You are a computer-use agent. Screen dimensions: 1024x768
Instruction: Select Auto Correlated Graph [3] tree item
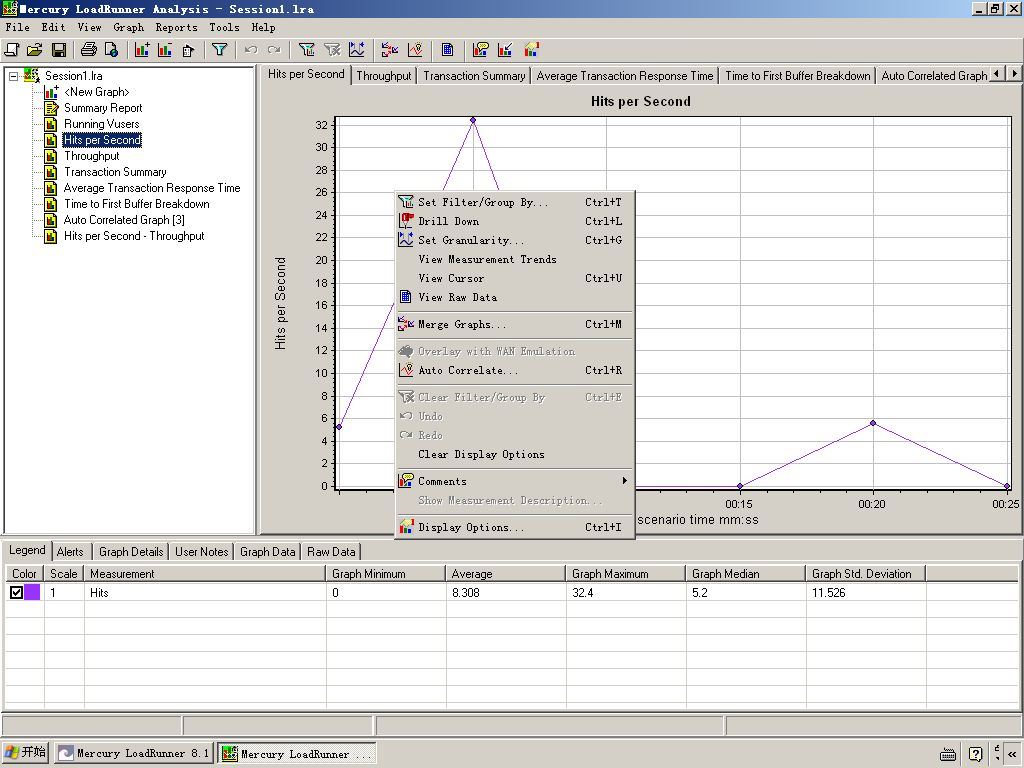tap(124, 220)
